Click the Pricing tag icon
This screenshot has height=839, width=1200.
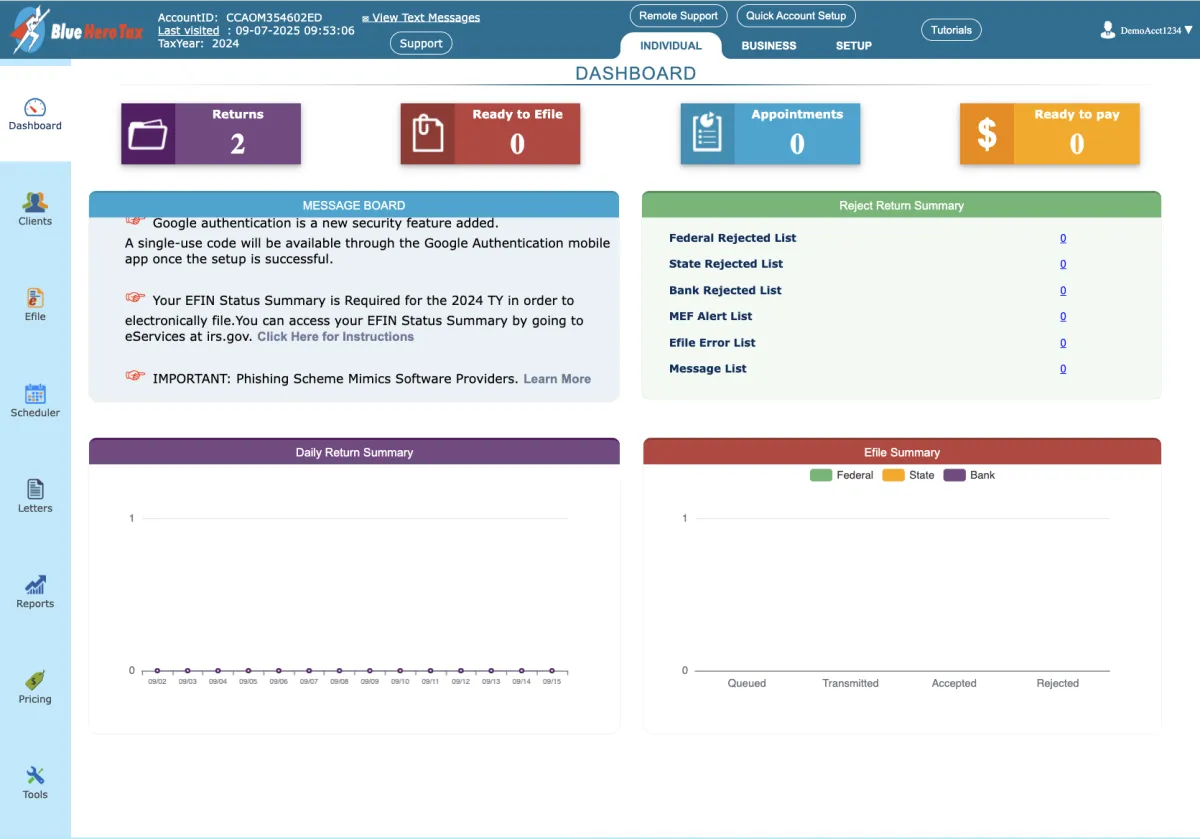35,680
